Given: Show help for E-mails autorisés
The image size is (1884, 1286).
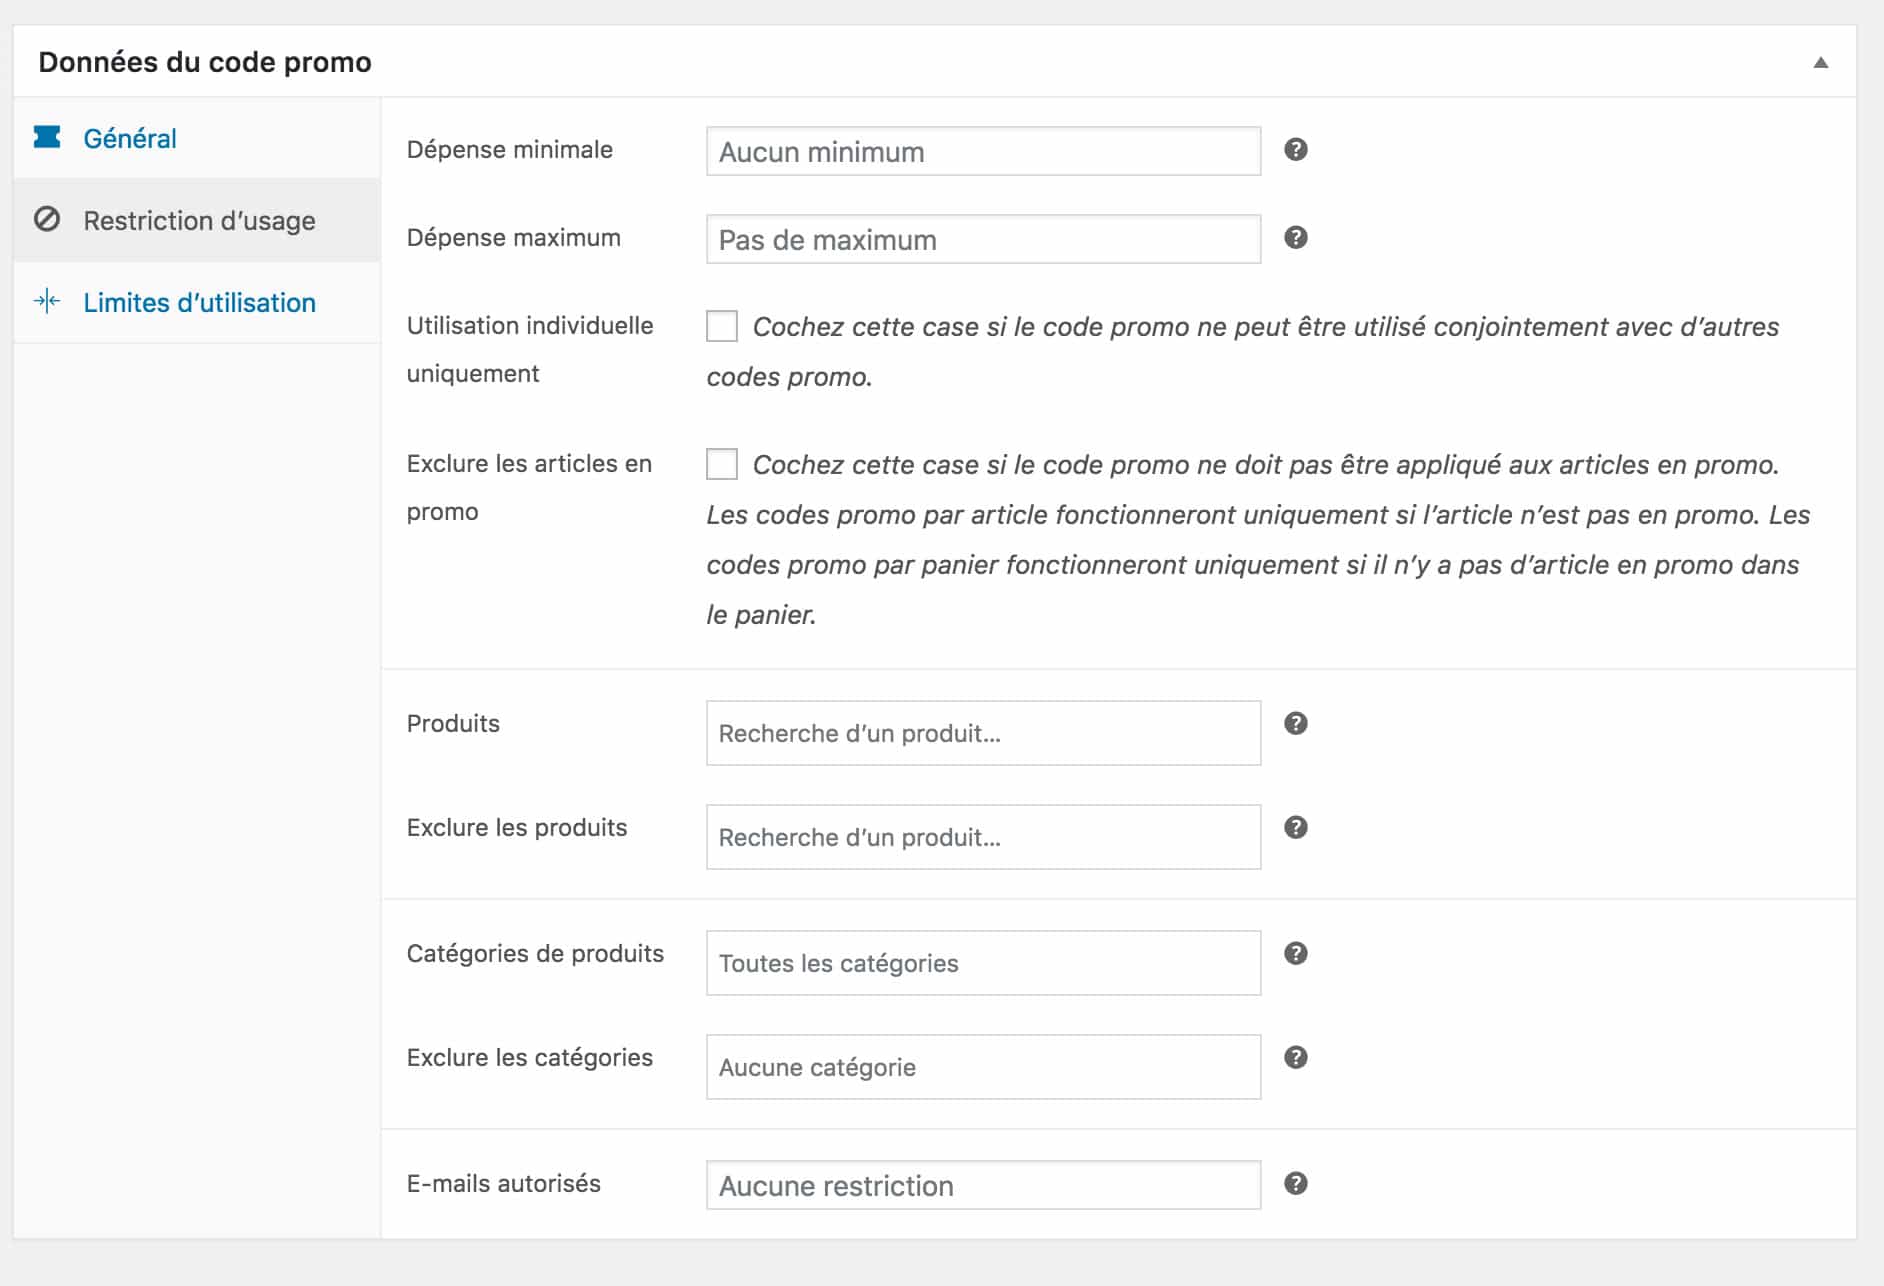Looking at the screenshot, I should coord(1296,1183).
